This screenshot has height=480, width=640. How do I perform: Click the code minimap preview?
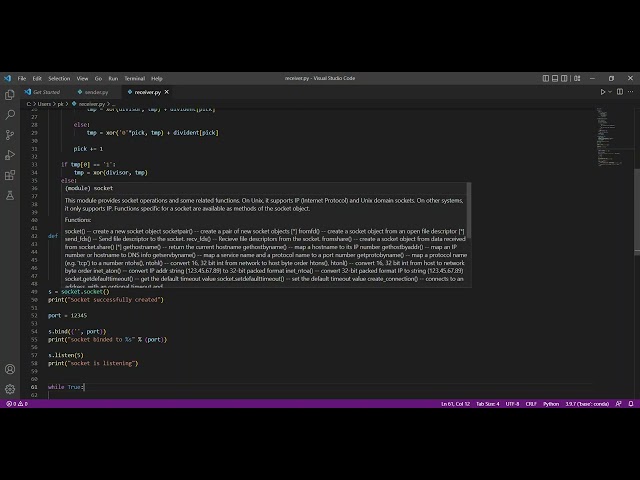(609, 137)
